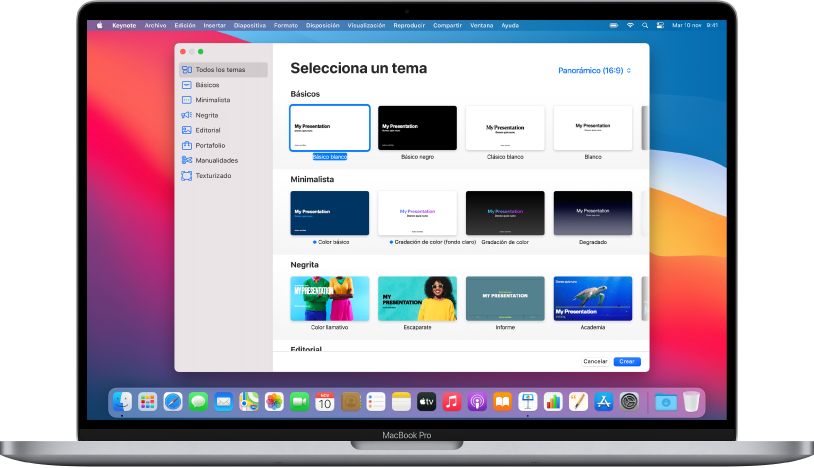Select the Básicos category in sidebar
Screen dimensions: 814x468
point(207,85)
